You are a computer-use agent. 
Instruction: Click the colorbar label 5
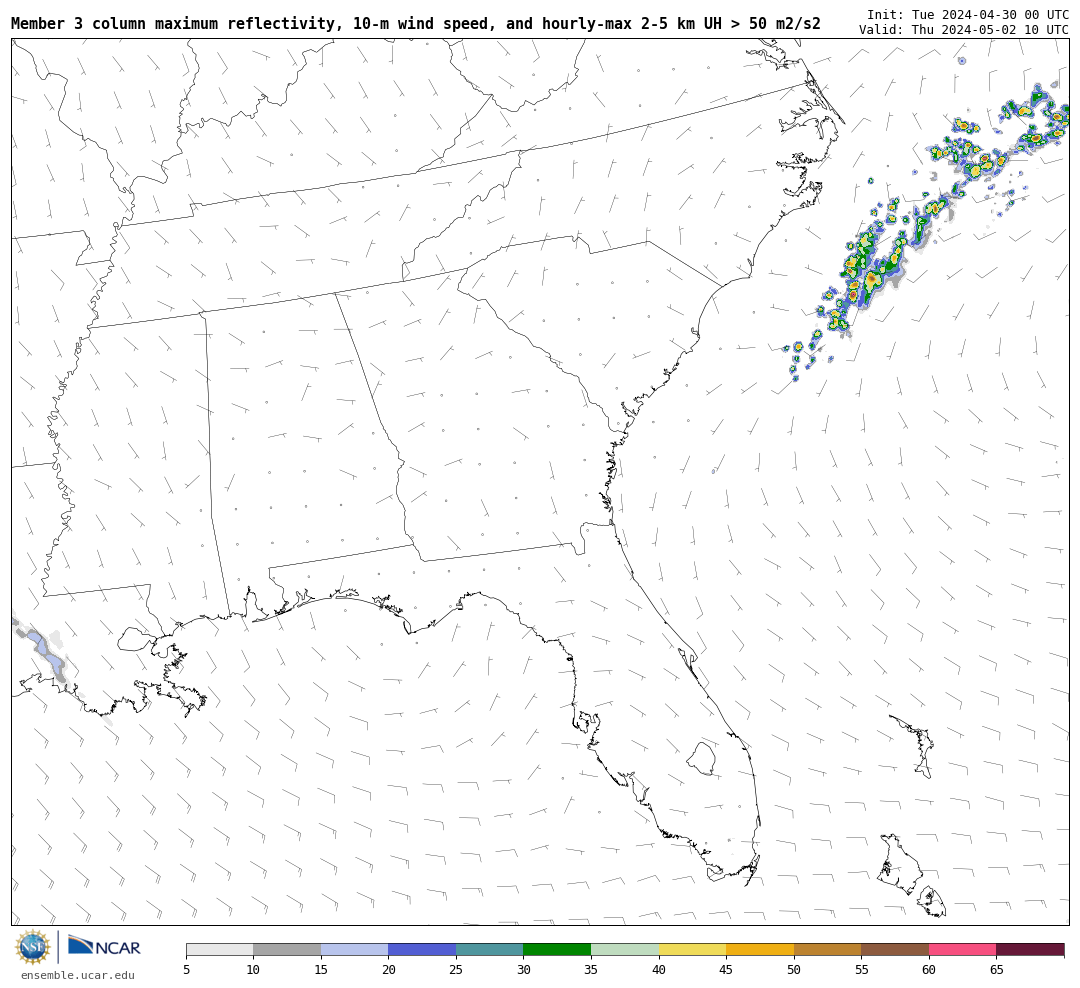point(187,970)
